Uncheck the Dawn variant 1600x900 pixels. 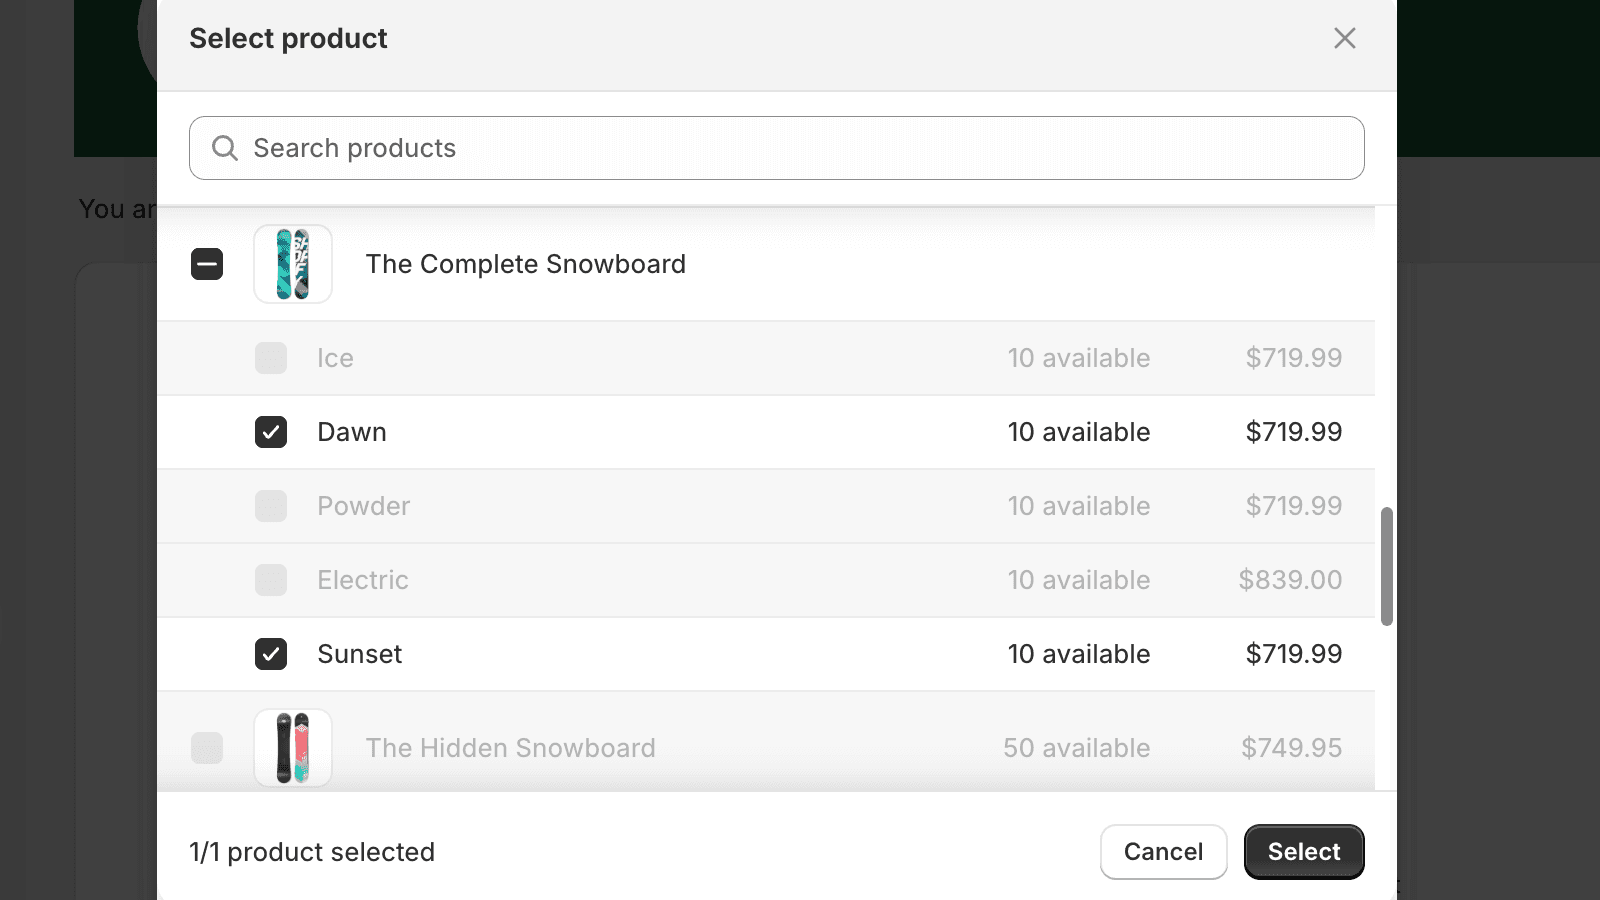[271, 432]
